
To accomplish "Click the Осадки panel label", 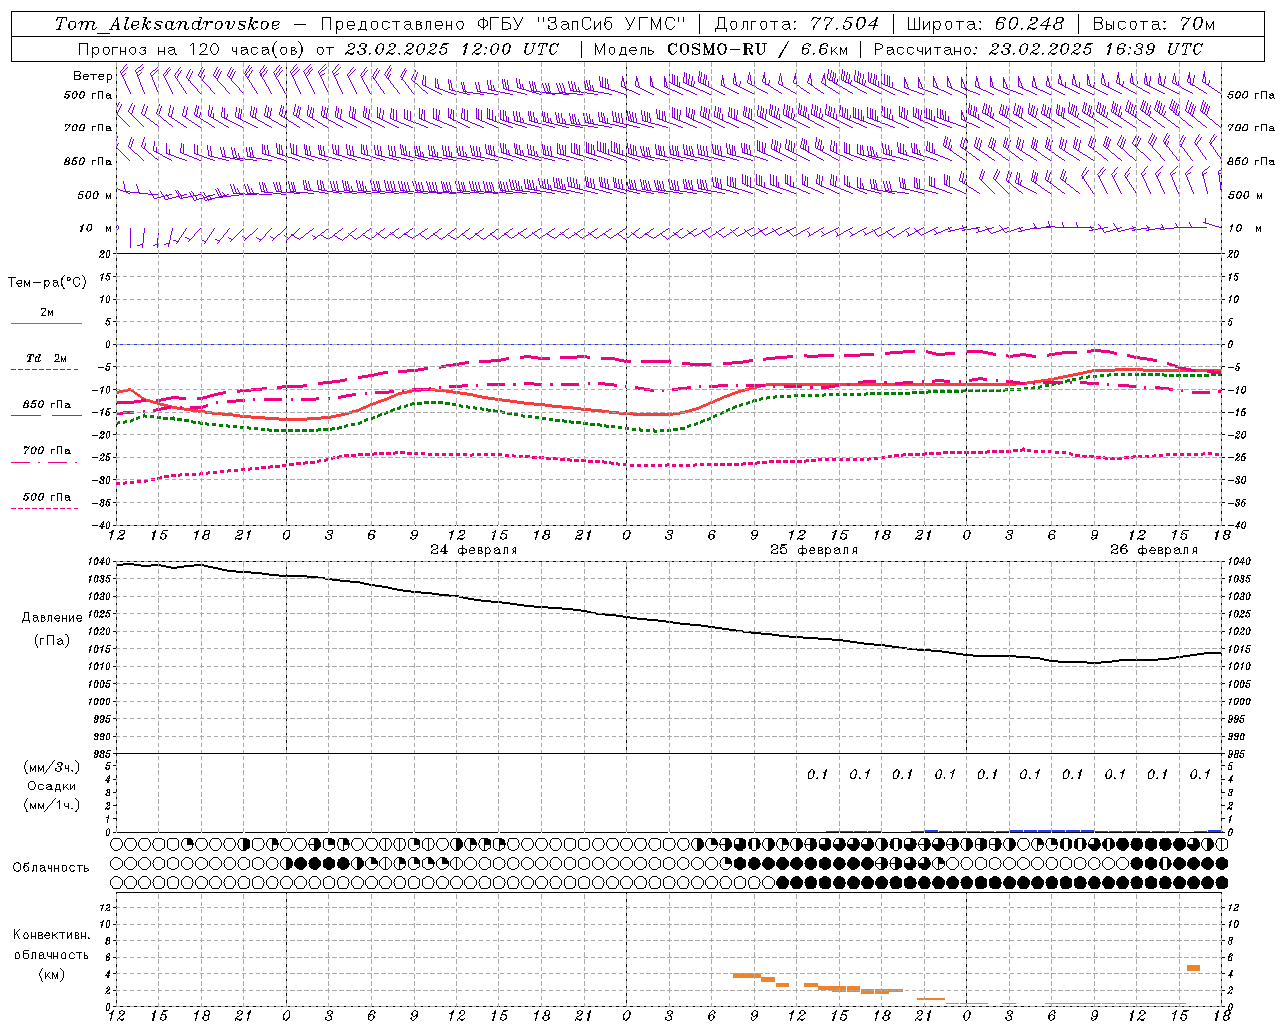I will [x=52, y=786].
